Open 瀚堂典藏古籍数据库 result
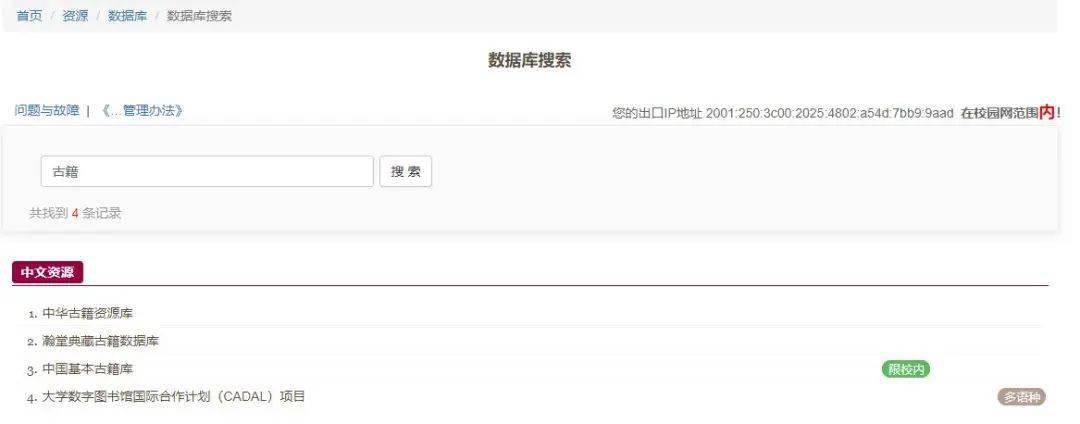 [x=101, y=341]
